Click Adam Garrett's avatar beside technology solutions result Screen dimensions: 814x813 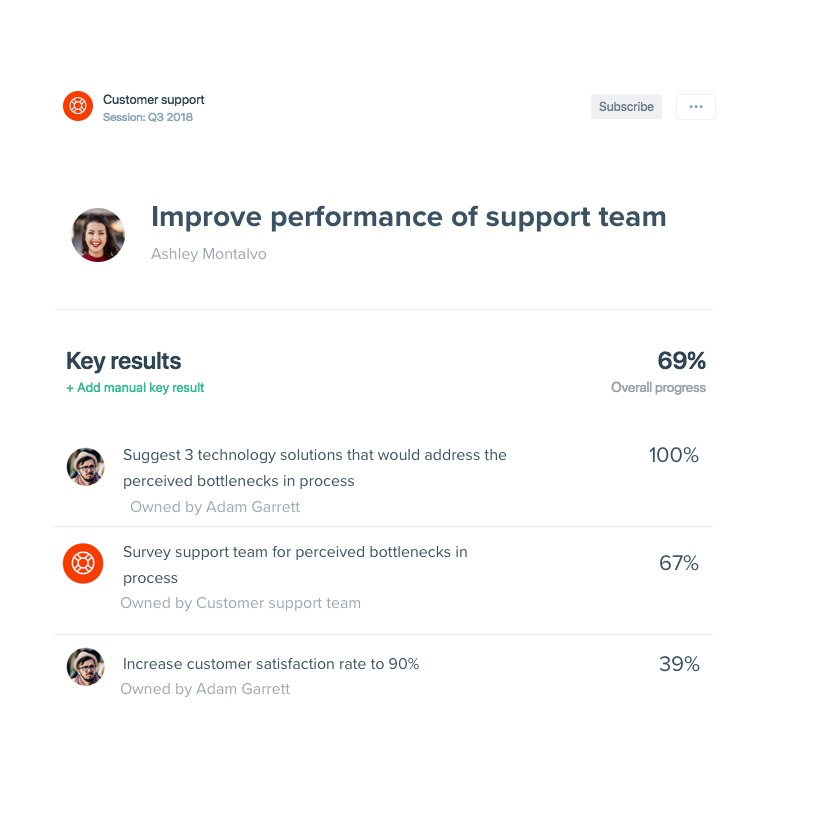pos(85,467)
